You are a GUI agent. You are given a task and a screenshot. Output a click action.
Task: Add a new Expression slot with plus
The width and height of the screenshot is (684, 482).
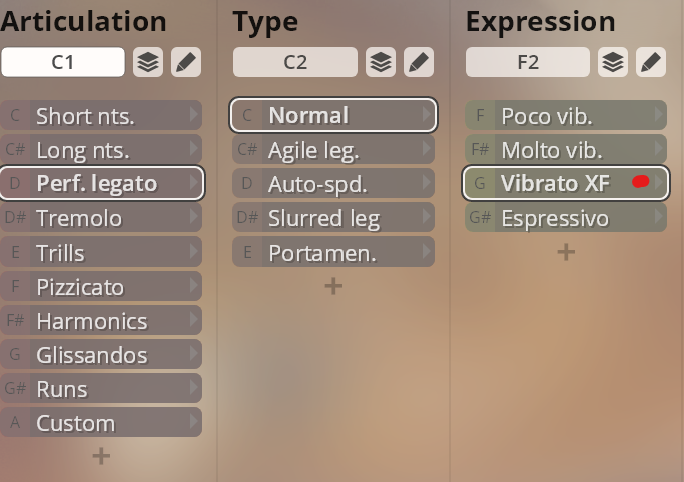(566, 252)
